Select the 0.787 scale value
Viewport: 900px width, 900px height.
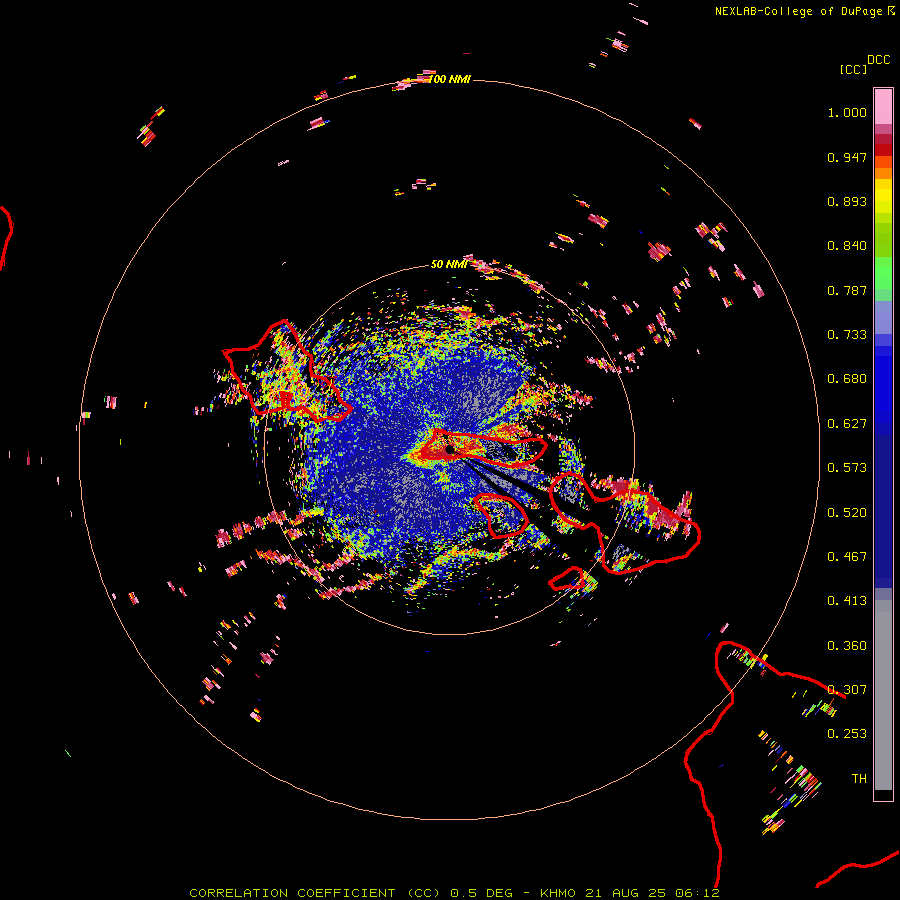click(847, 290)
